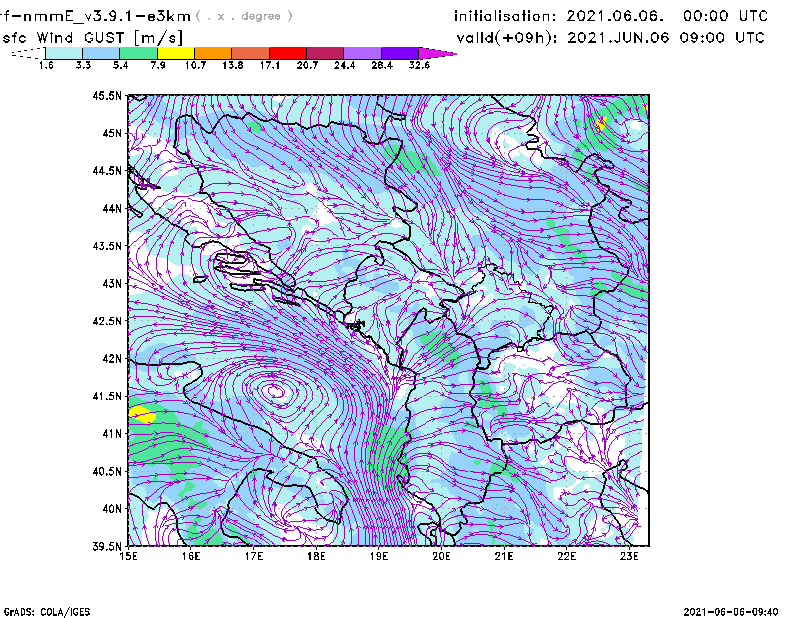Click the 17E longitude label
Screen dimensions: 800x618
coord(254,556)
